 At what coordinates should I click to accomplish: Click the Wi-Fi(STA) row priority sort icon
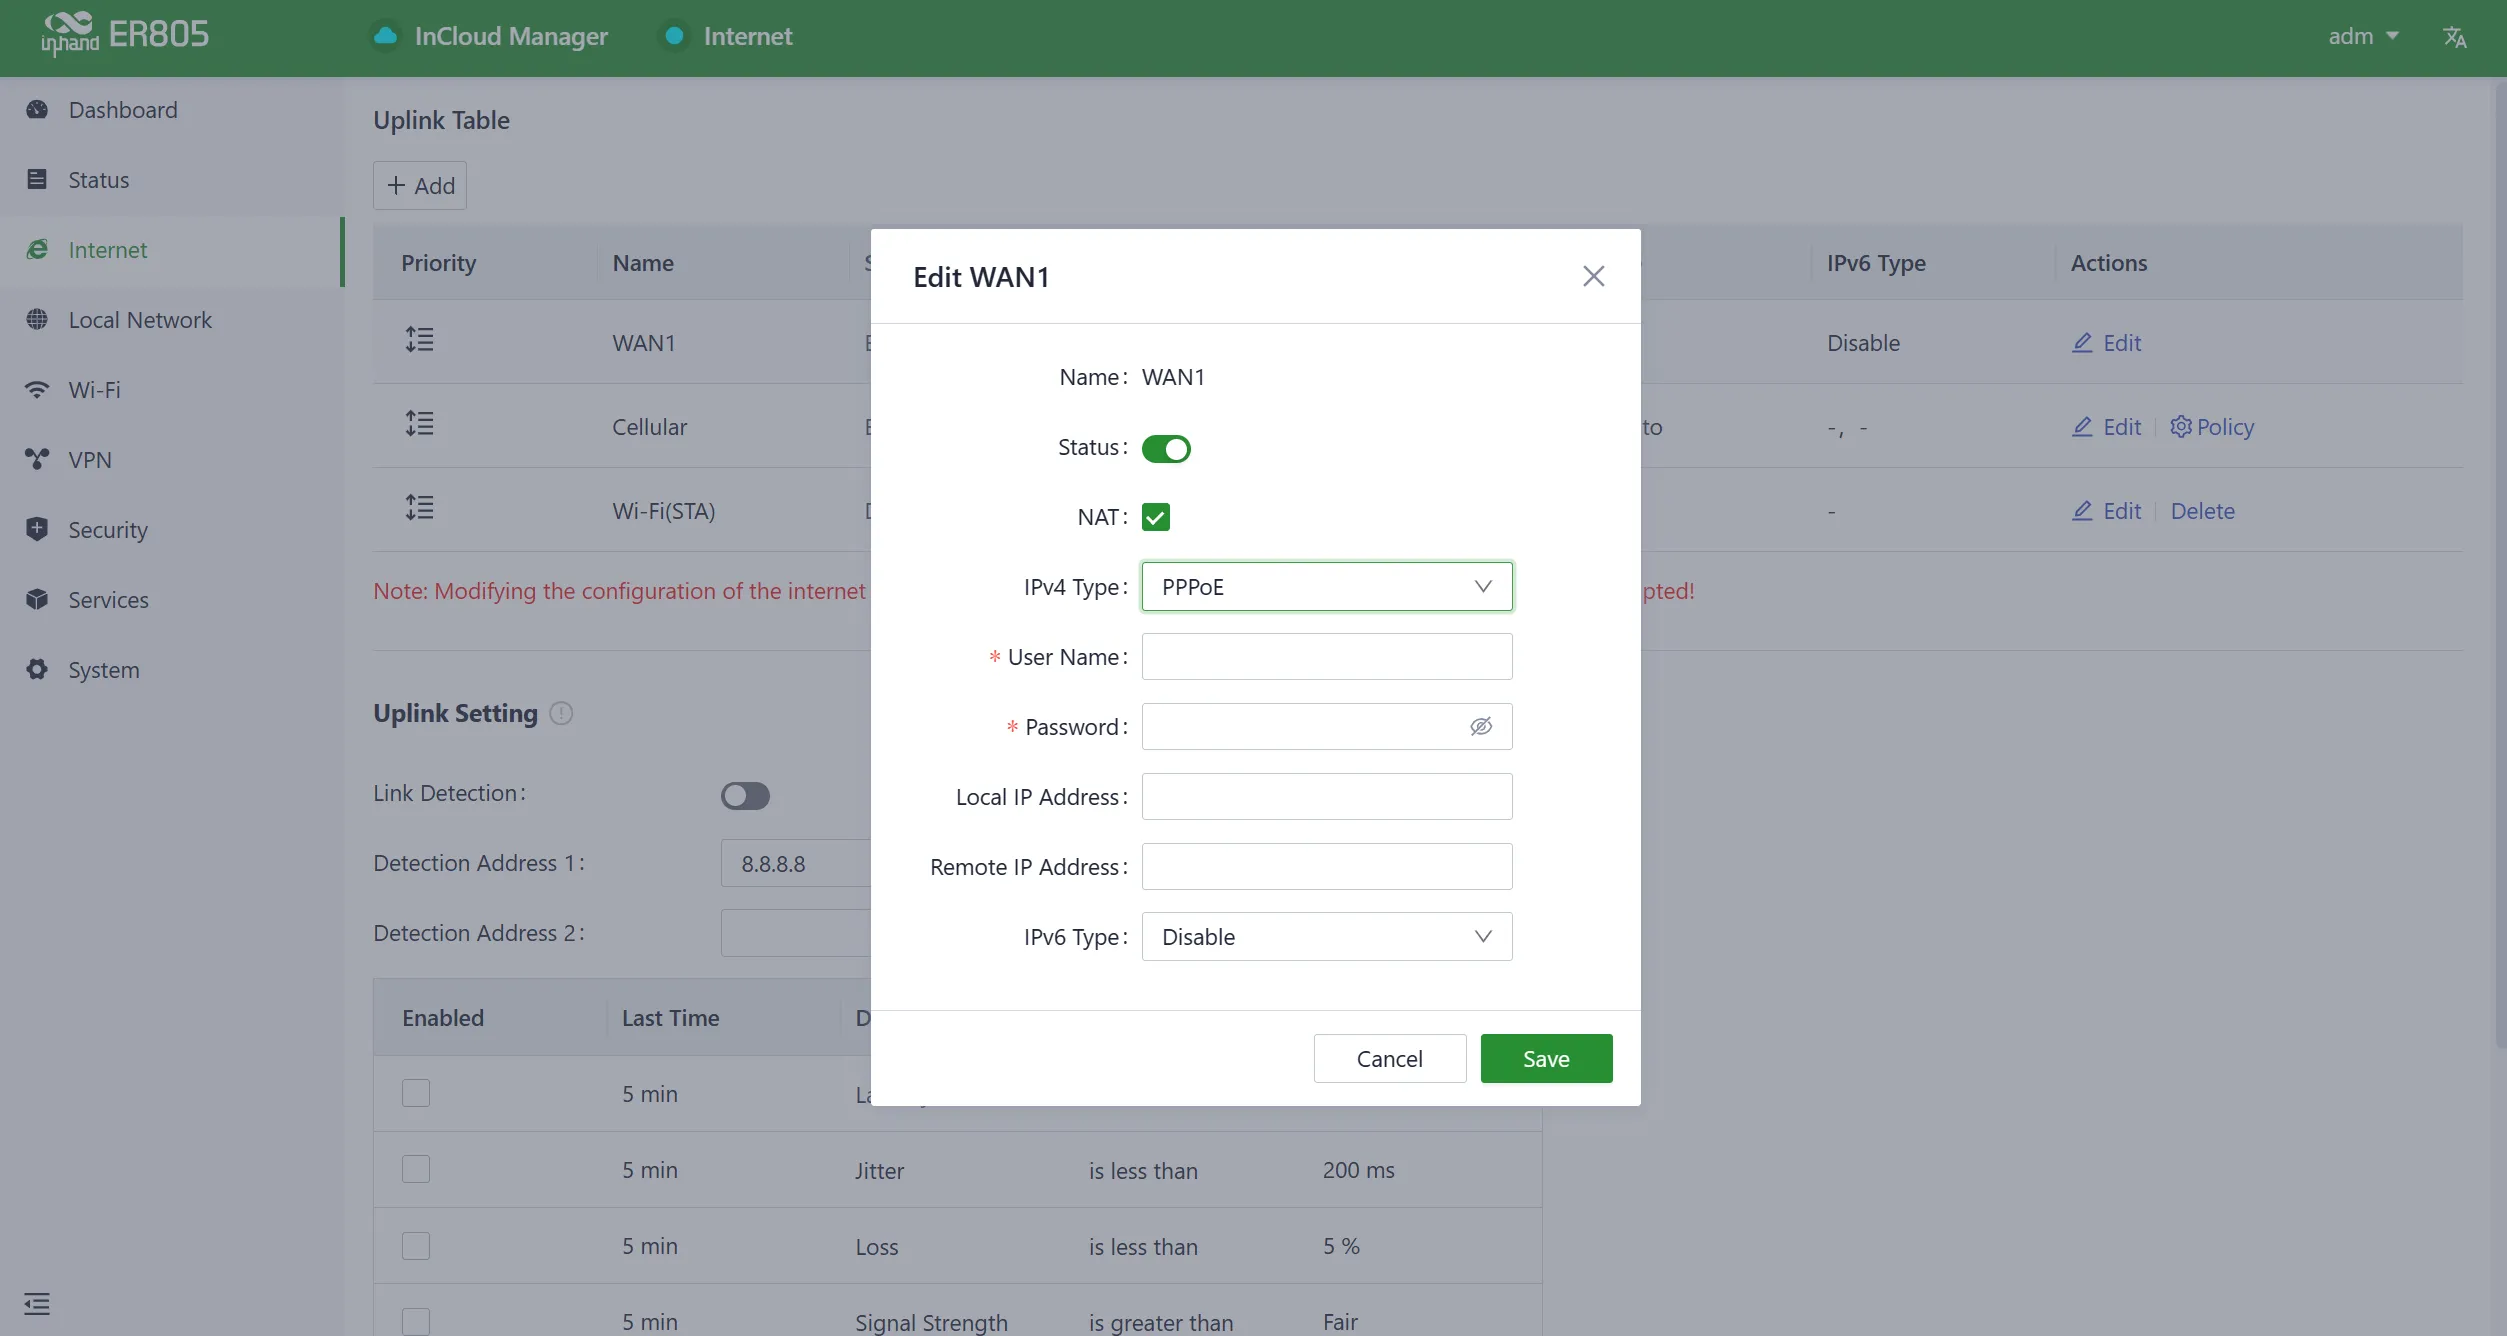(419, 508)
